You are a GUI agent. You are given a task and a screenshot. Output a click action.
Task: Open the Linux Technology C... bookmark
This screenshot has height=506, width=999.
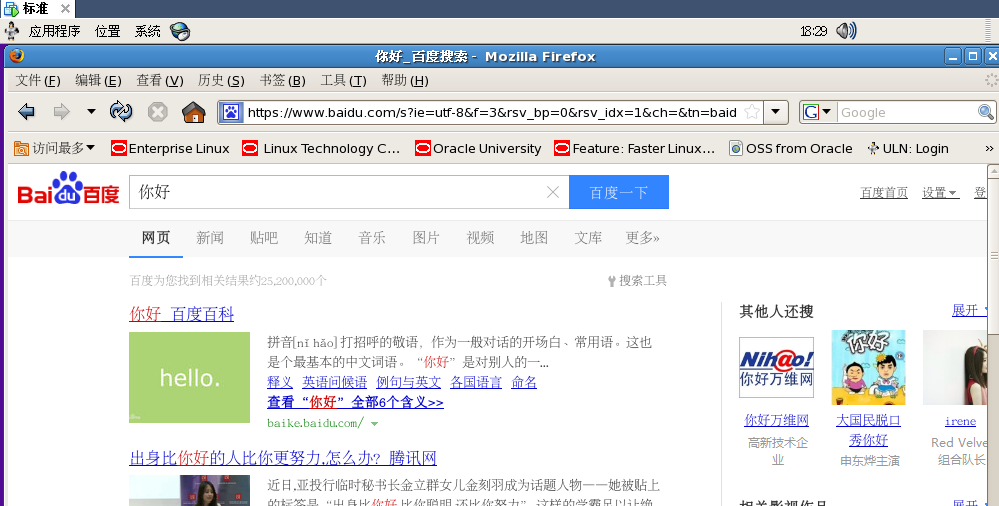[x=321, y=148]
